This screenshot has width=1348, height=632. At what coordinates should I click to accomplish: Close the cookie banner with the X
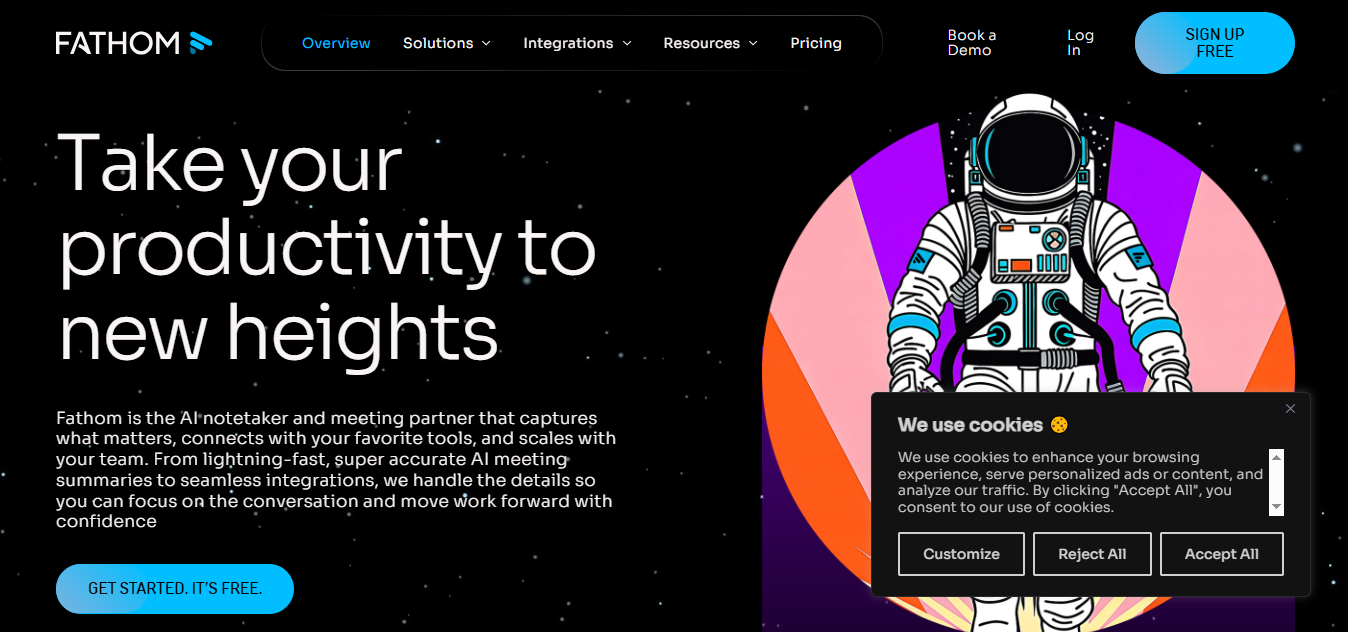(x=1290, y=408)
